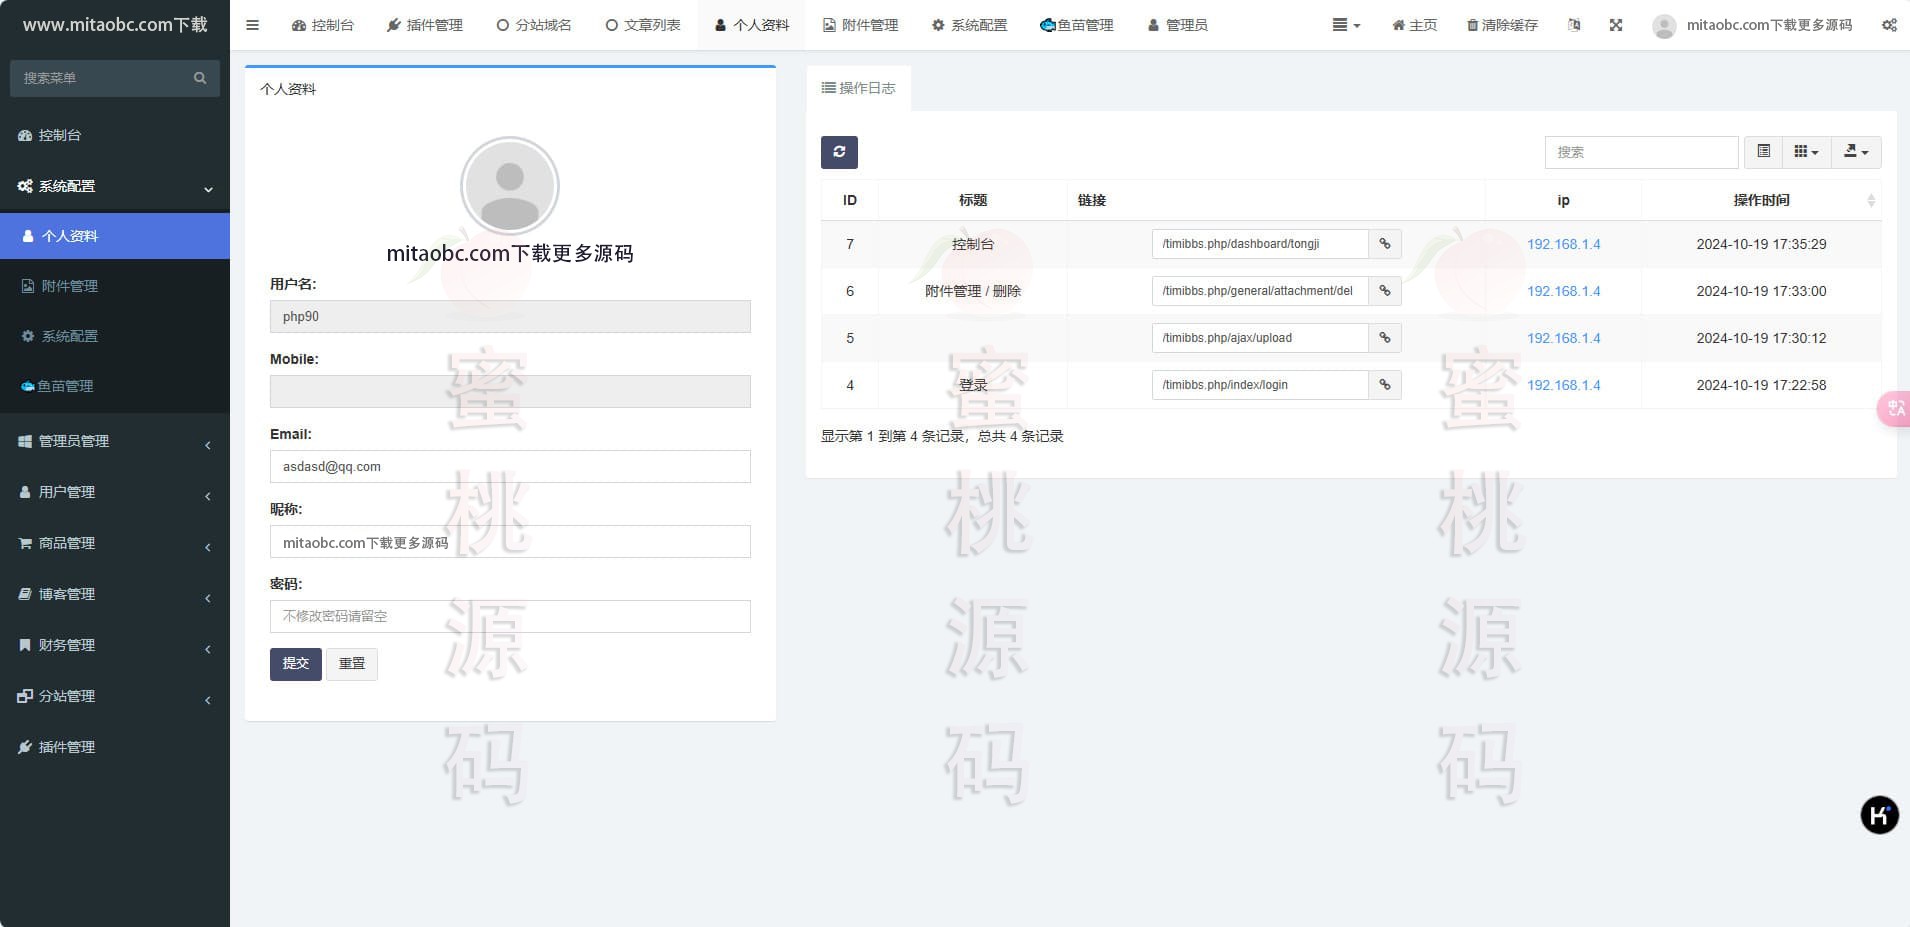Open the gears settings icon at top right

point(1888,25)
